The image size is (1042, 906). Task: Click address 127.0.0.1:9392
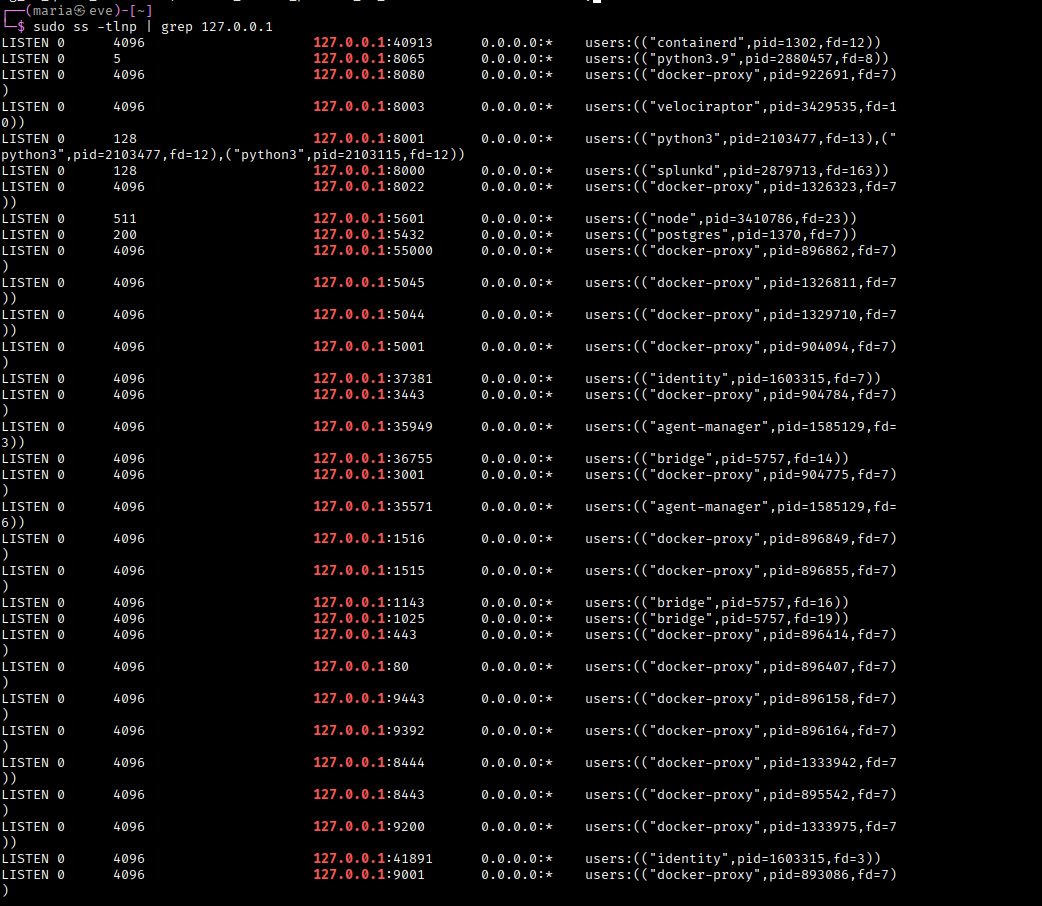pos(369,729)
